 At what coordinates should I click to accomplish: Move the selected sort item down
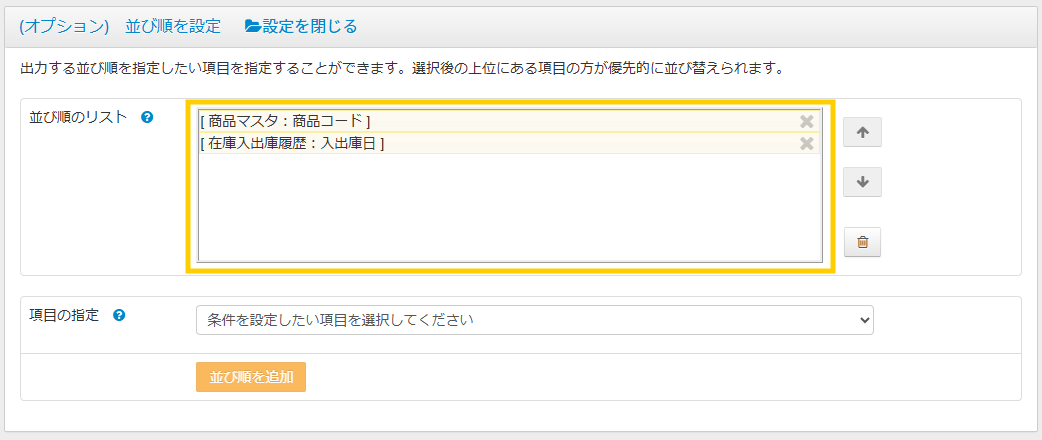[x=862, y=182]
